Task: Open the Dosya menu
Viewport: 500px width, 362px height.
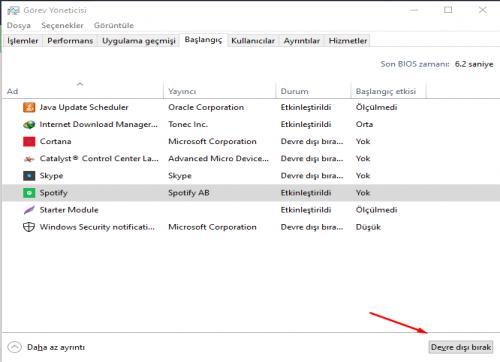Action: [19, 25]
